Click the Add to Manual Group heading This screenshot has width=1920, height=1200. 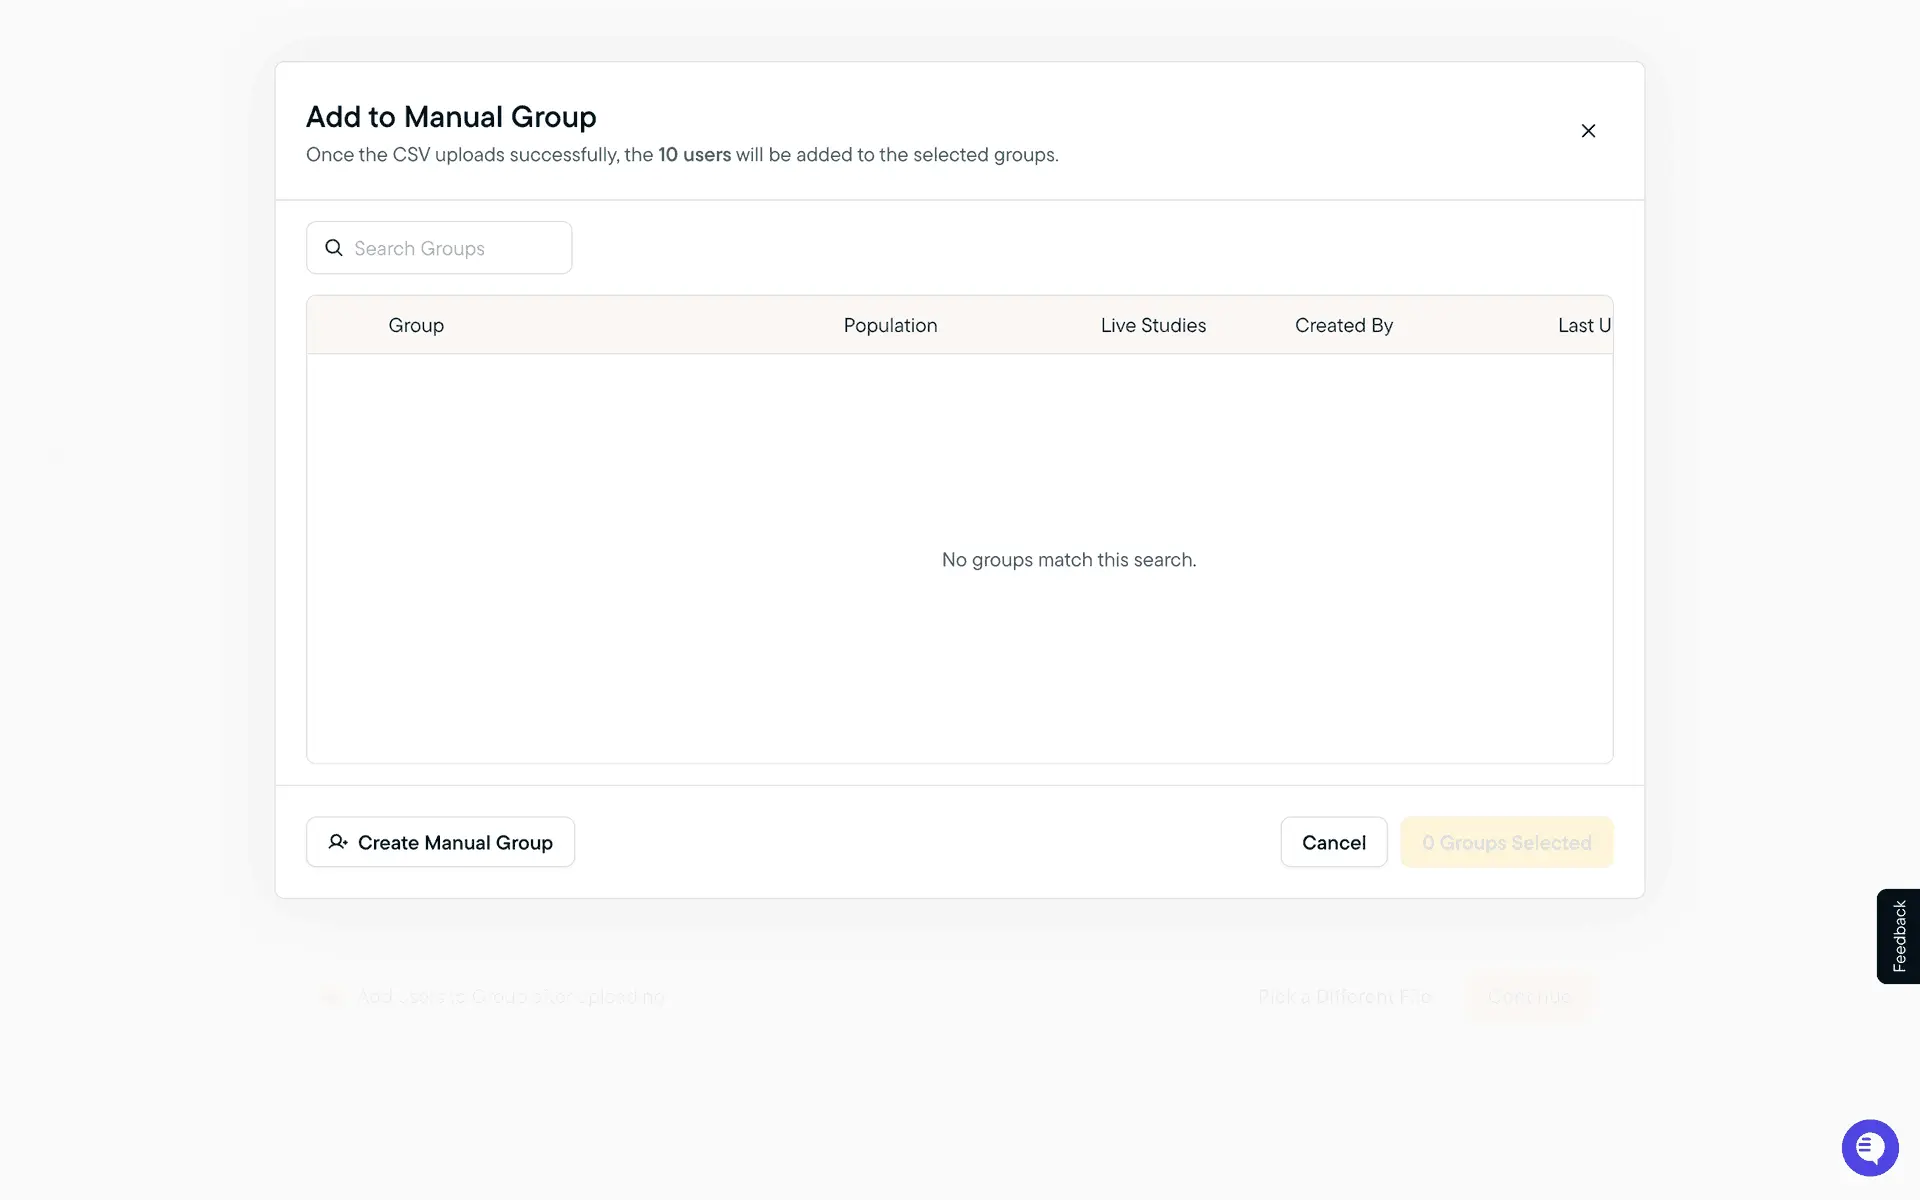click(x=451, y=117)
